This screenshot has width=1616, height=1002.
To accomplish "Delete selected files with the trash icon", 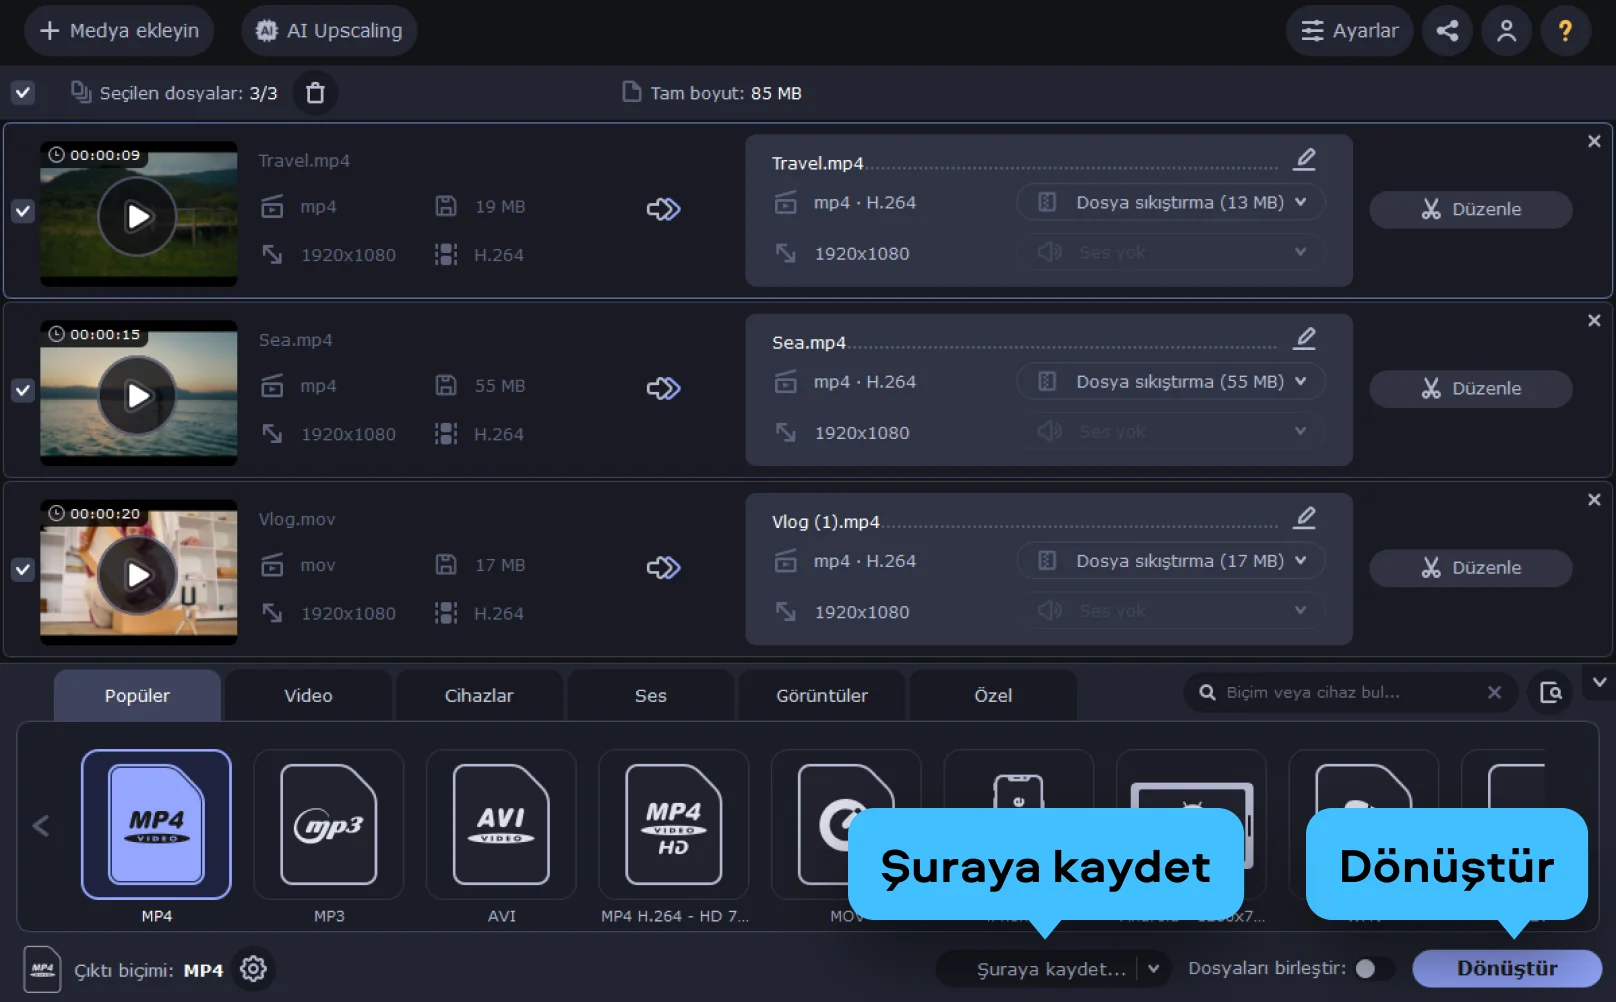I will click(315, 93).
